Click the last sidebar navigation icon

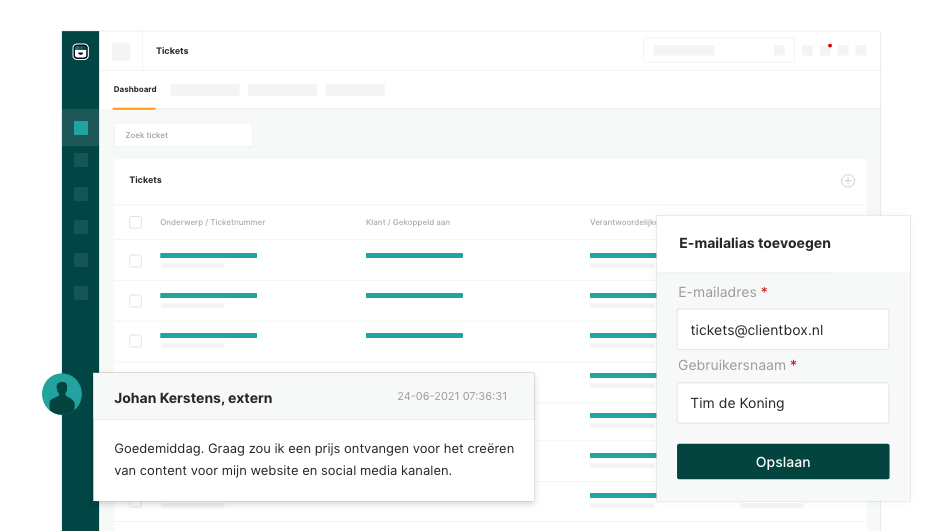pyautogui.click(x=81, y=293)
